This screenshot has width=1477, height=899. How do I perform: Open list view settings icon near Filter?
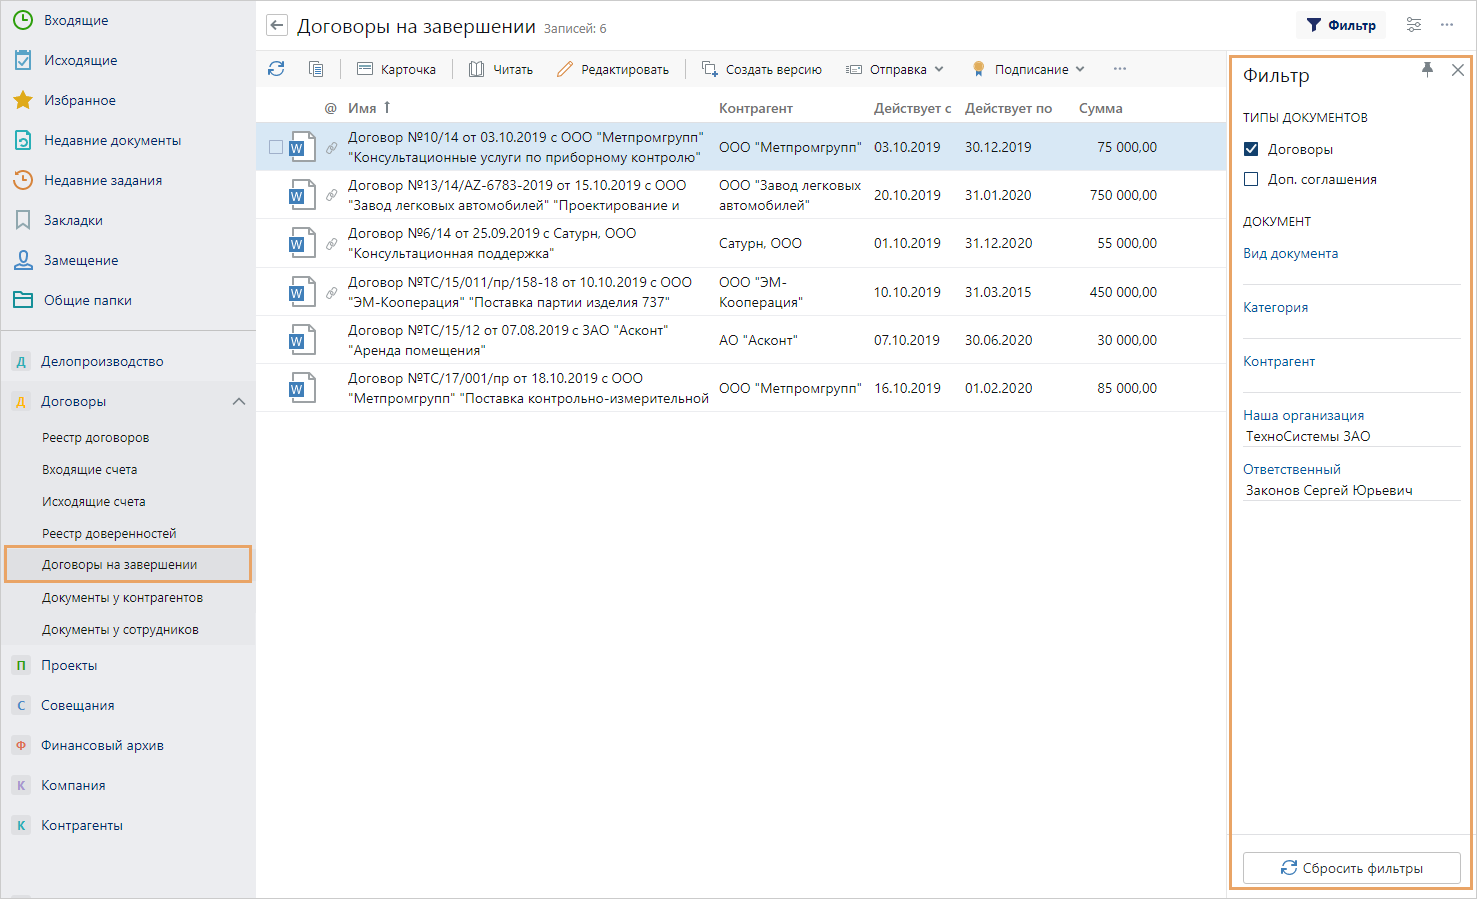click(1413, 25)
